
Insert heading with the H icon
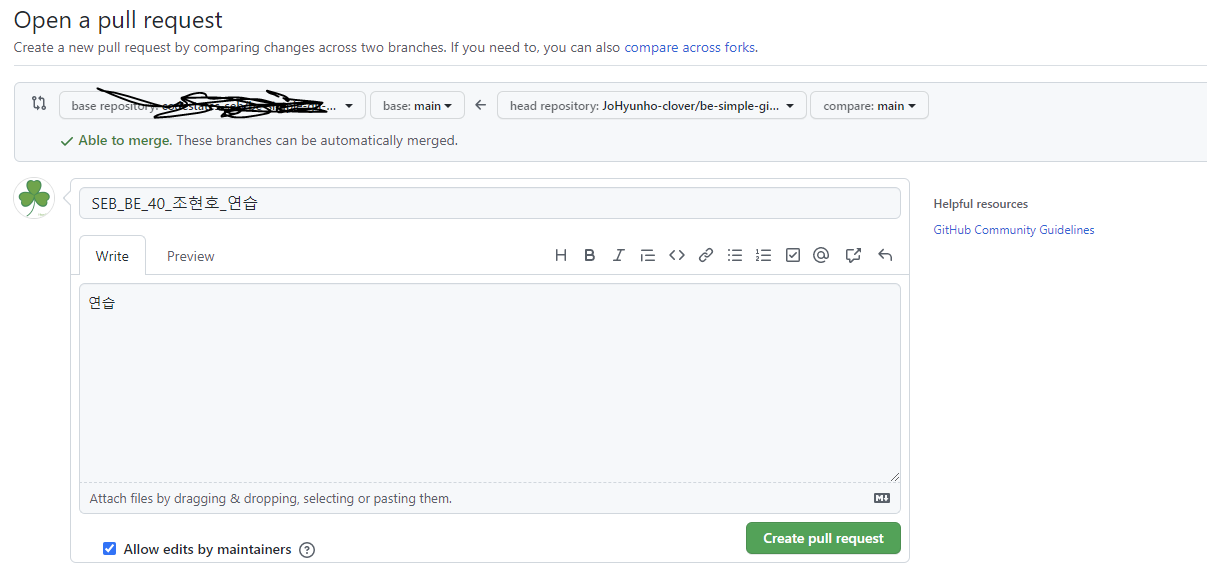561,255
